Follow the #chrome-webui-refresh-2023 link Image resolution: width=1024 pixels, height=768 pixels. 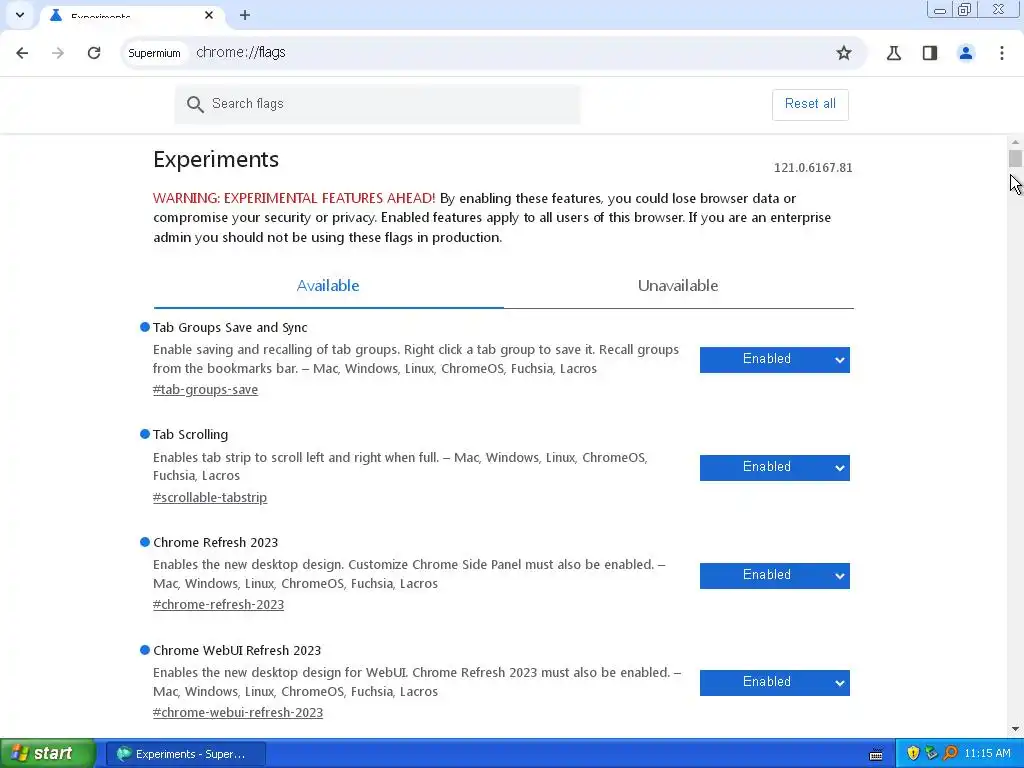pos(238,712)
